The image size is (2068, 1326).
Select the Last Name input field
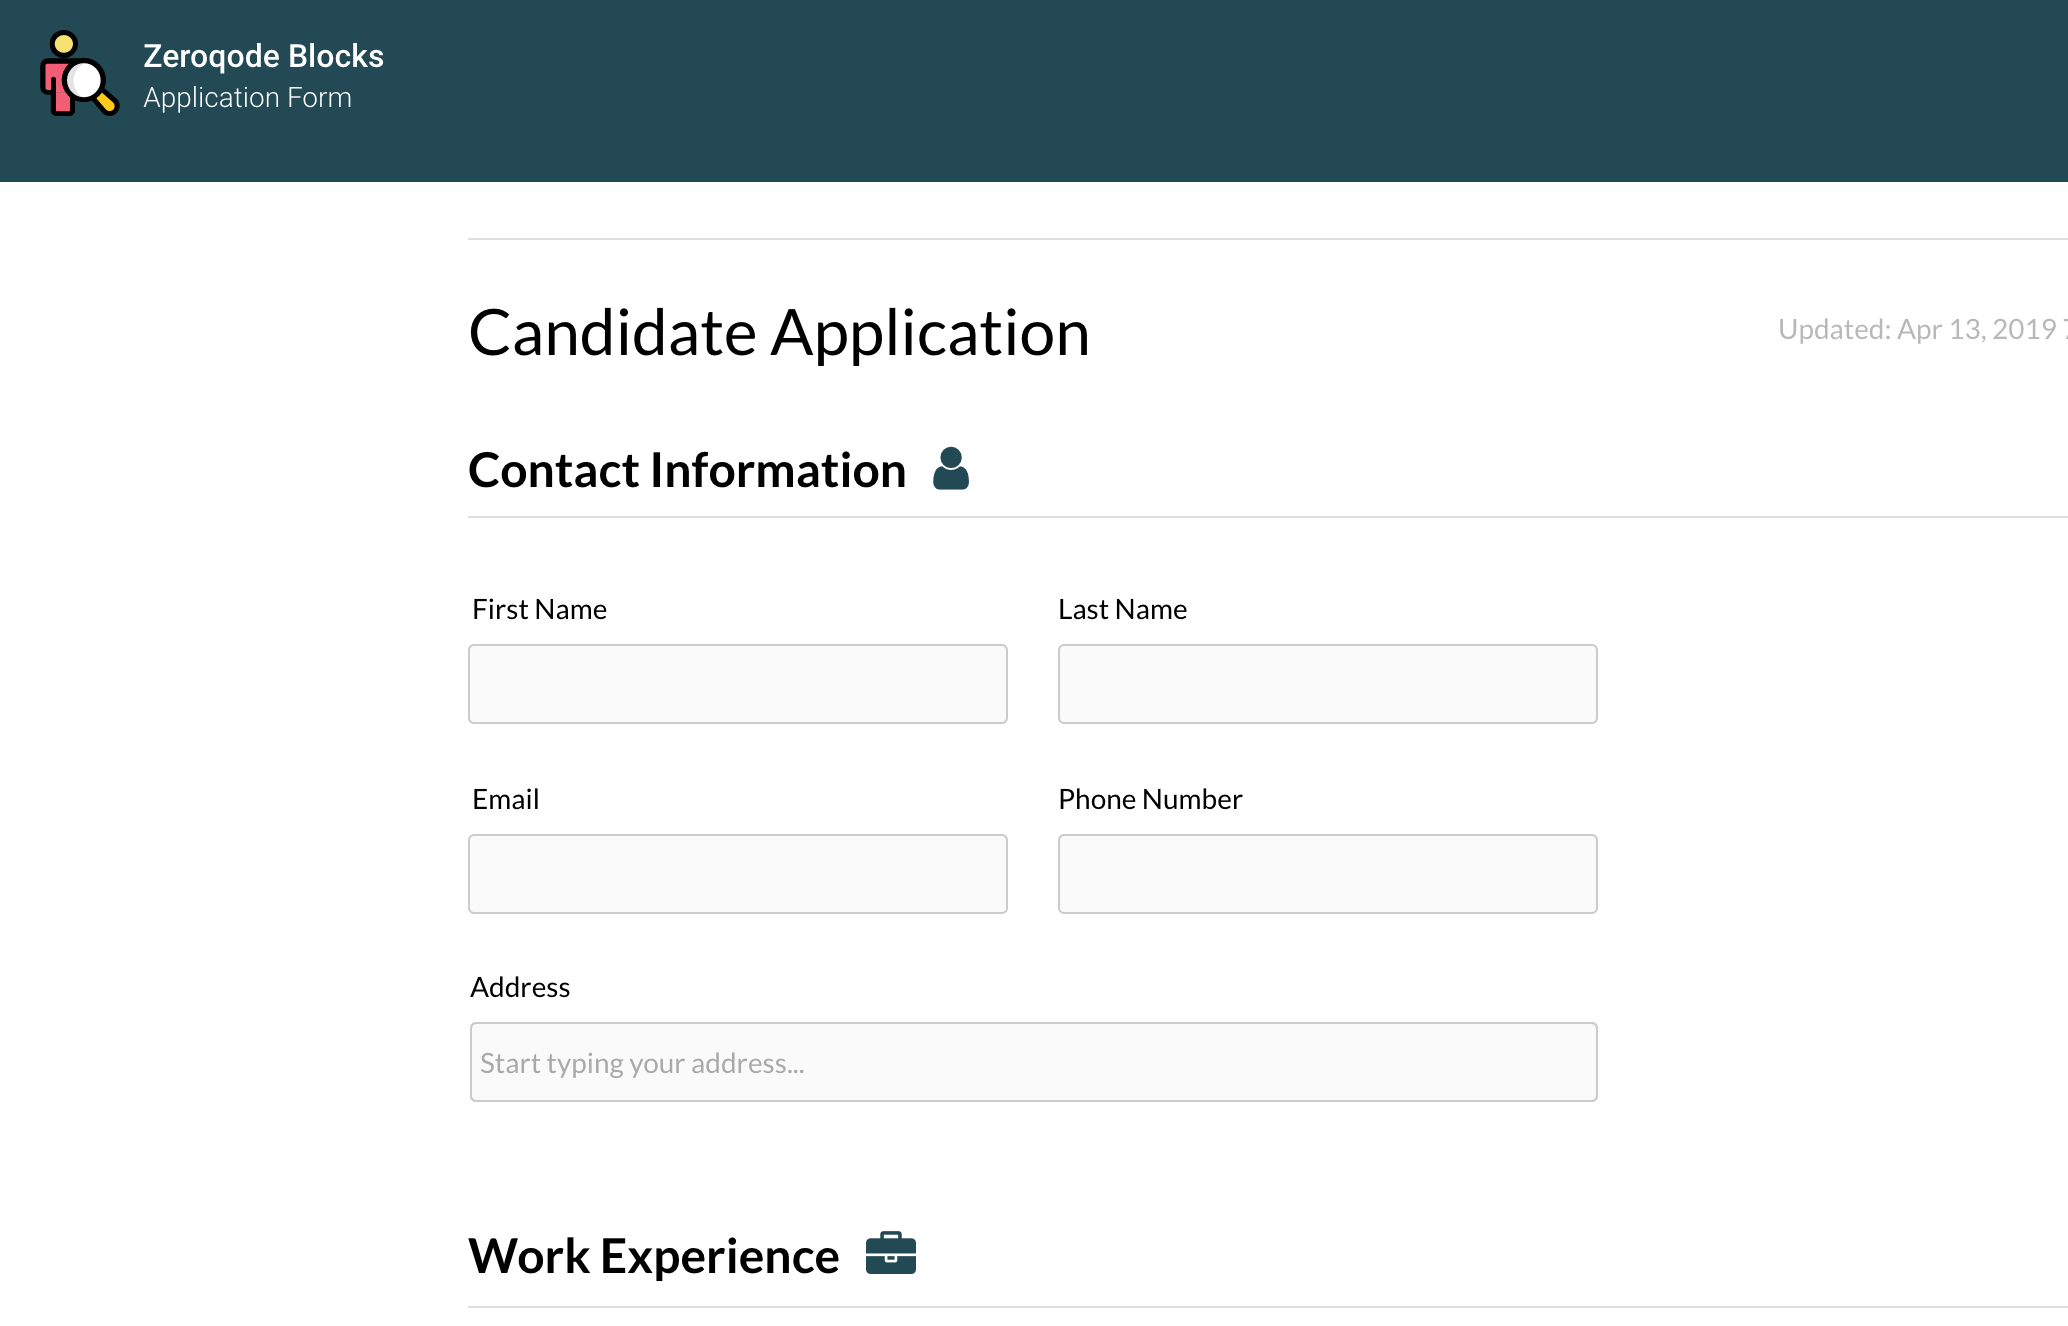coord(1326,683)
